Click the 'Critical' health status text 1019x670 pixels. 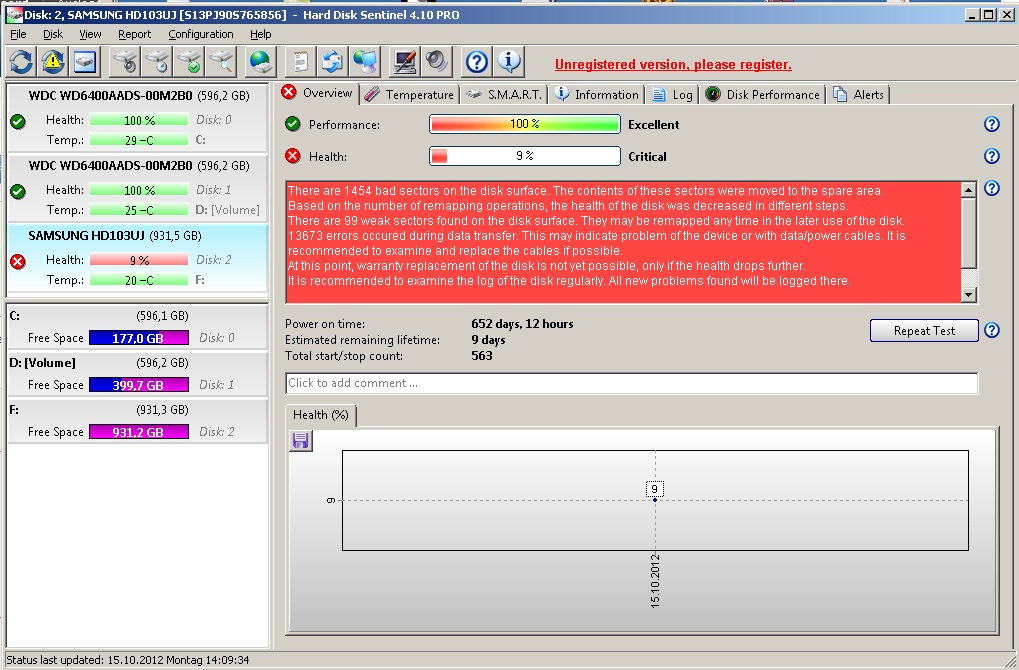click(647, 157)
